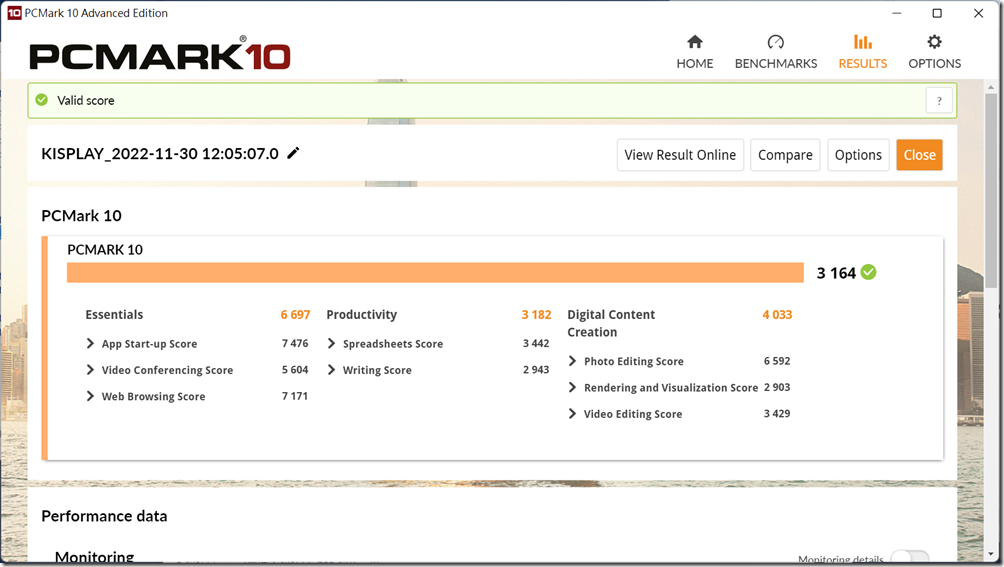The image size is (1004, 567).
Task: Click the value 3 442
Action: click(x=536, y=344)
